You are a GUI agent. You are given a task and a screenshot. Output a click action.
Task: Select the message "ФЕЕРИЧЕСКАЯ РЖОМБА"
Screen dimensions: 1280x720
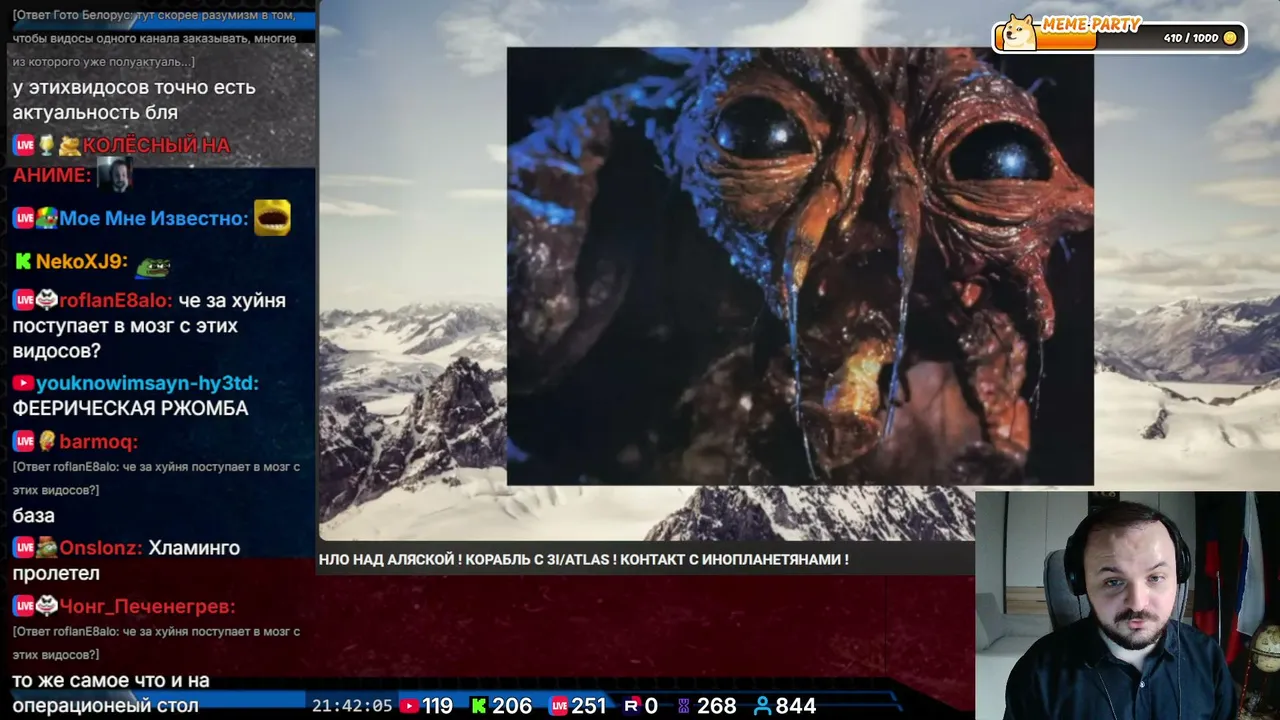click(131, 408)
